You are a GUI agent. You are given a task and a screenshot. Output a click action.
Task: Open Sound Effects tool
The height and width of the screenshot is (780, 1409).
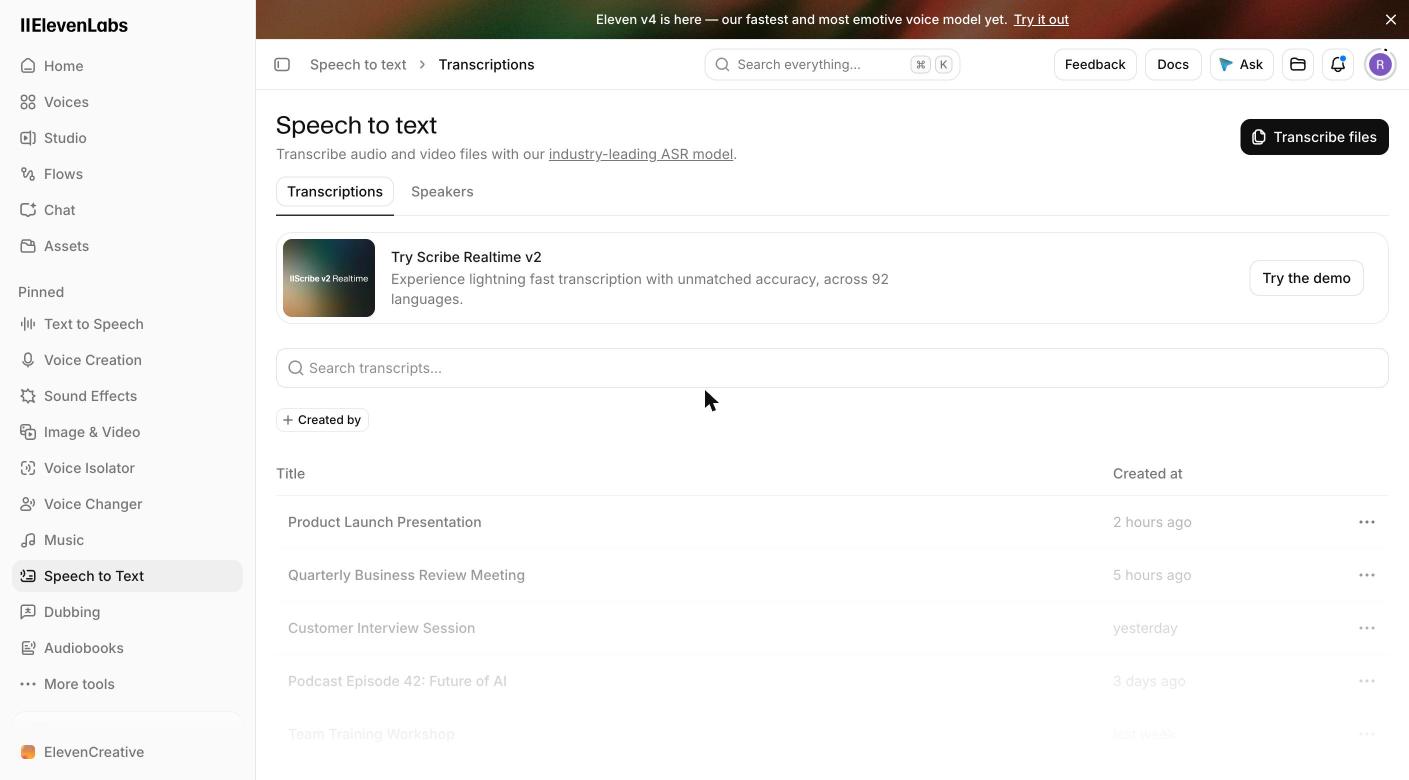coord(127,396)
